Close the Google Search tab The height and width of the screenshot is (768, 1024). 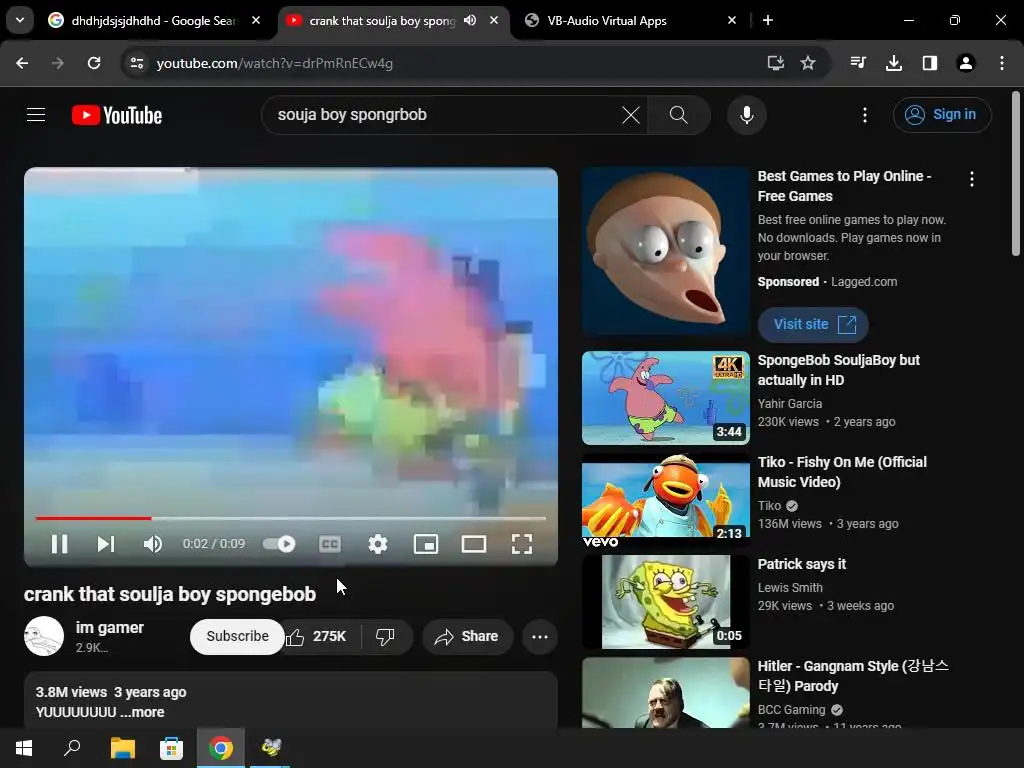click(256, 20)
